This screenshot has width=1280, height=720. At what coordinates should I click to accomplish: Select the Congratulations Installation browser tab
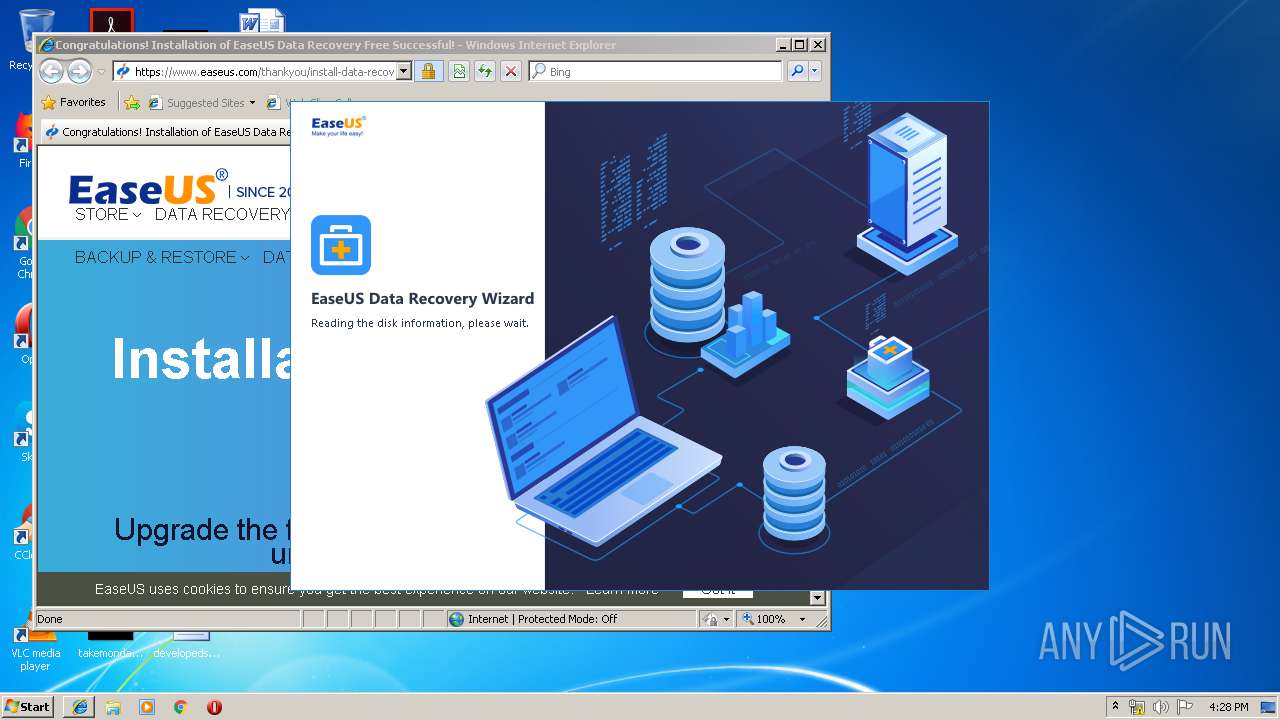pyautogui.click(x=166, y=131)
